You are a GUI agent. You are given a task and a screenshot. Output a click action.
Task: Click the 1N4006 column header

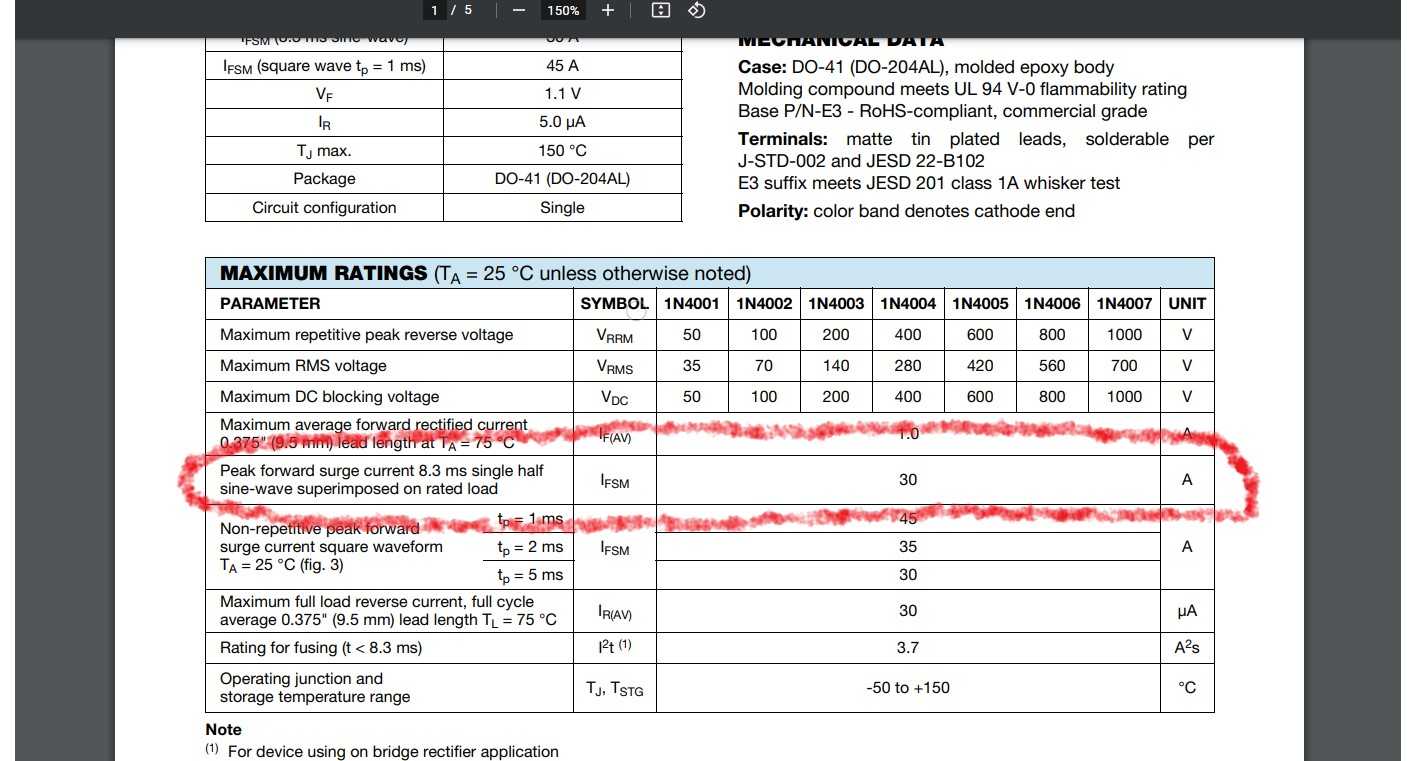[x=1052, y=303]
